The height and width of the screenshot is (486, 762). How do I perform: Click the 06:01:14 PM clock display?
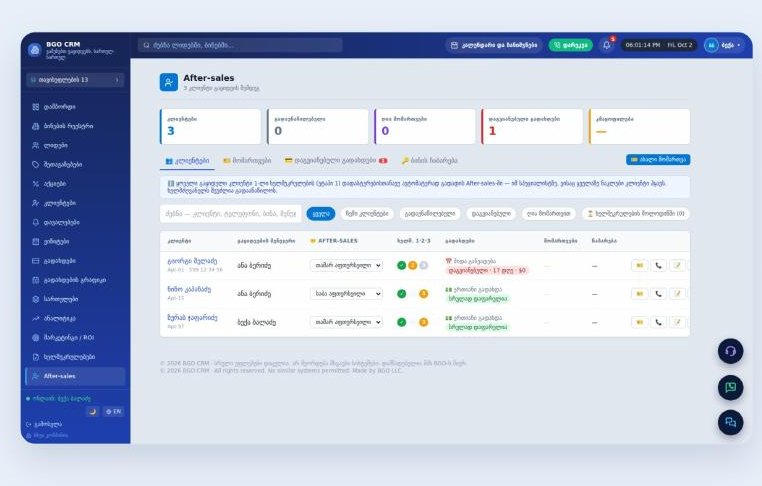pyautogui.click(x=658, y=45)
